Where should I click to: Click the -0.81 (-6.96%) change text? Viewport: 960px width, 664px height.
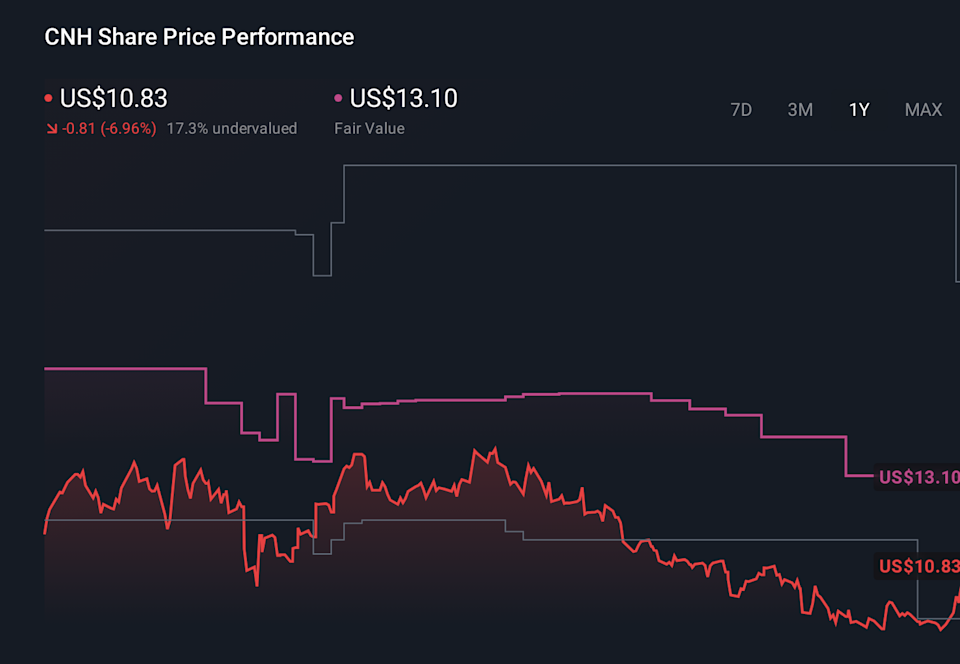[110, 129]
